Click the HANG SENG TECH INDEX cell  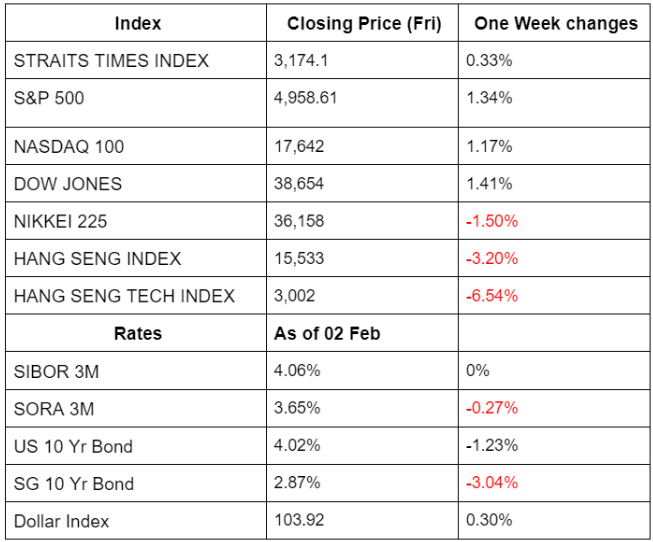(x=125, y=296)
